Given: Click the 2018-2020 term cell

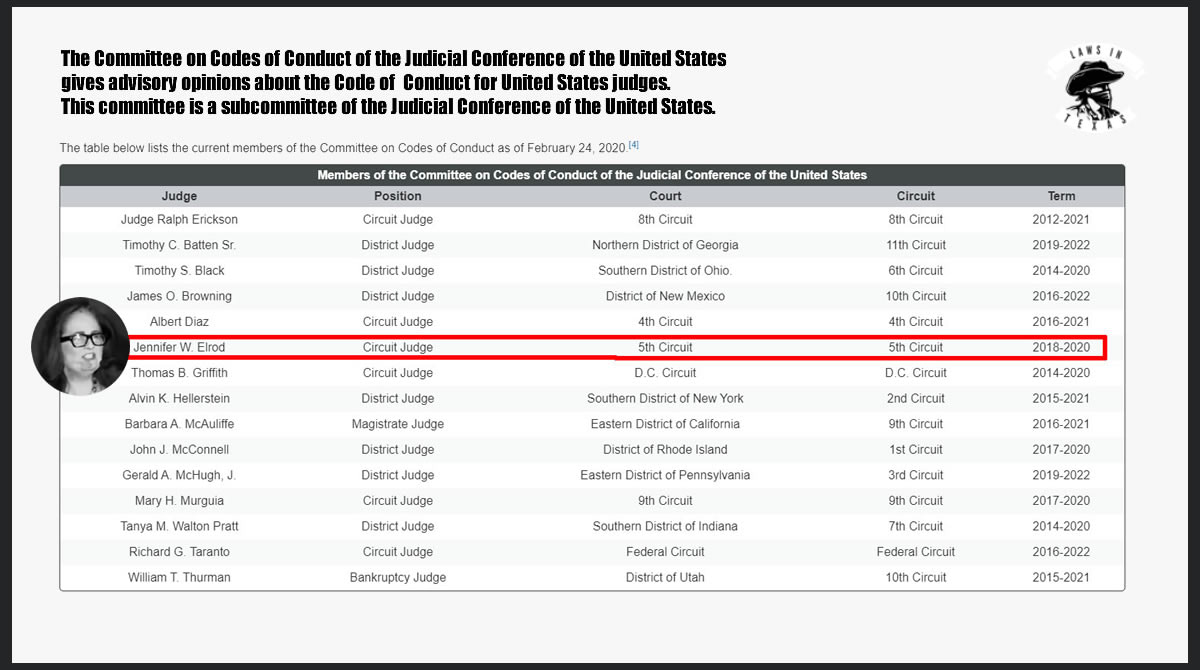Looking at the screenshot, I should pos(1062,348).
